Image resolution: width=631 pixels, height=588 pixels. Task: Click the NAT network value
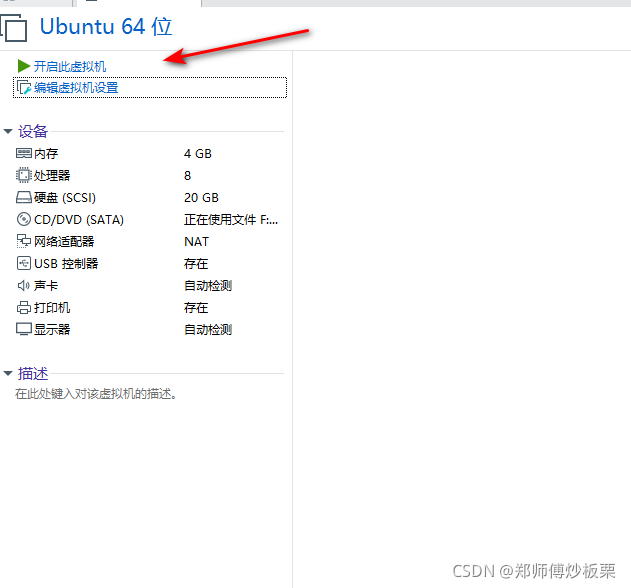[x=196, y=241]
